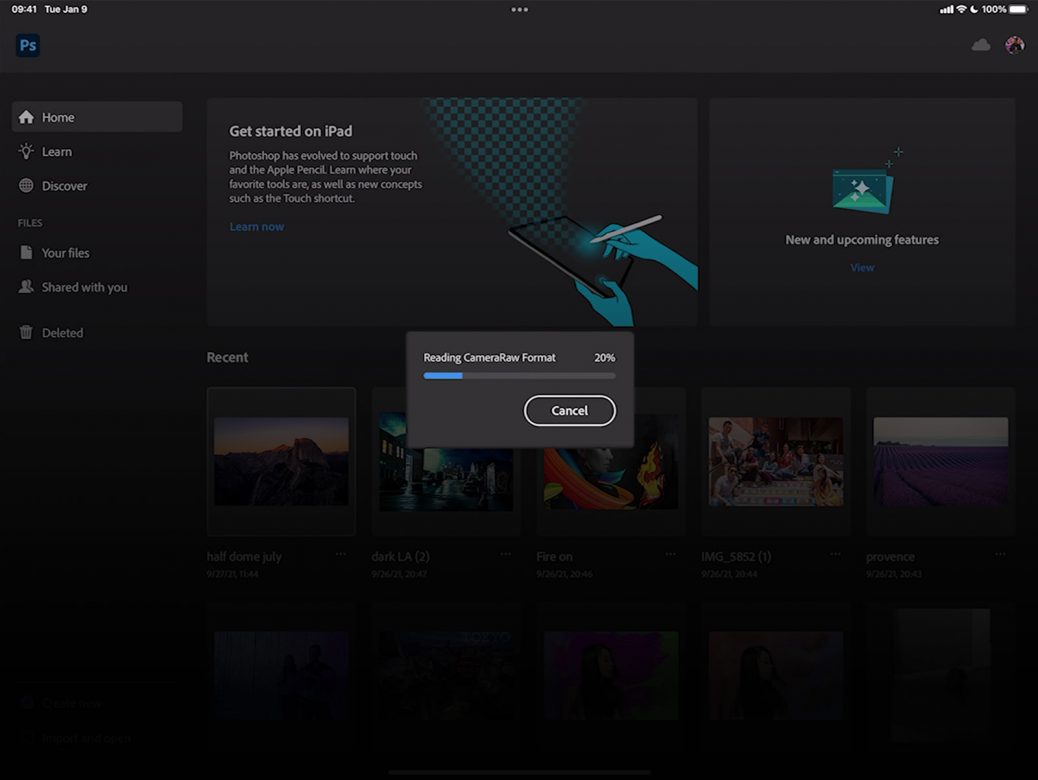Follow the Learn now link
1038x780 pixels.
(257, 226)
